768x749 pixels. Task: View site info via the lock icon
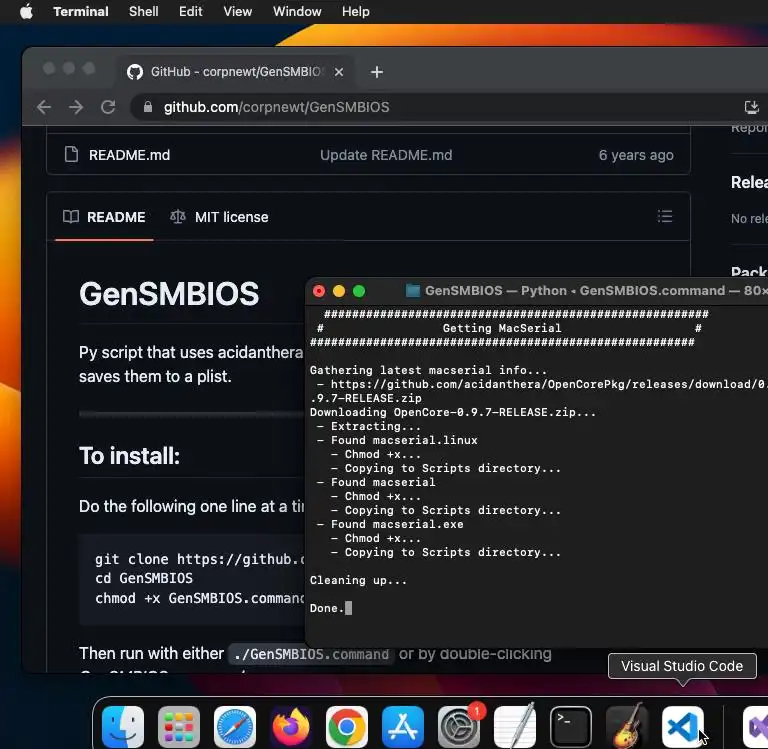tap(147, 107)
